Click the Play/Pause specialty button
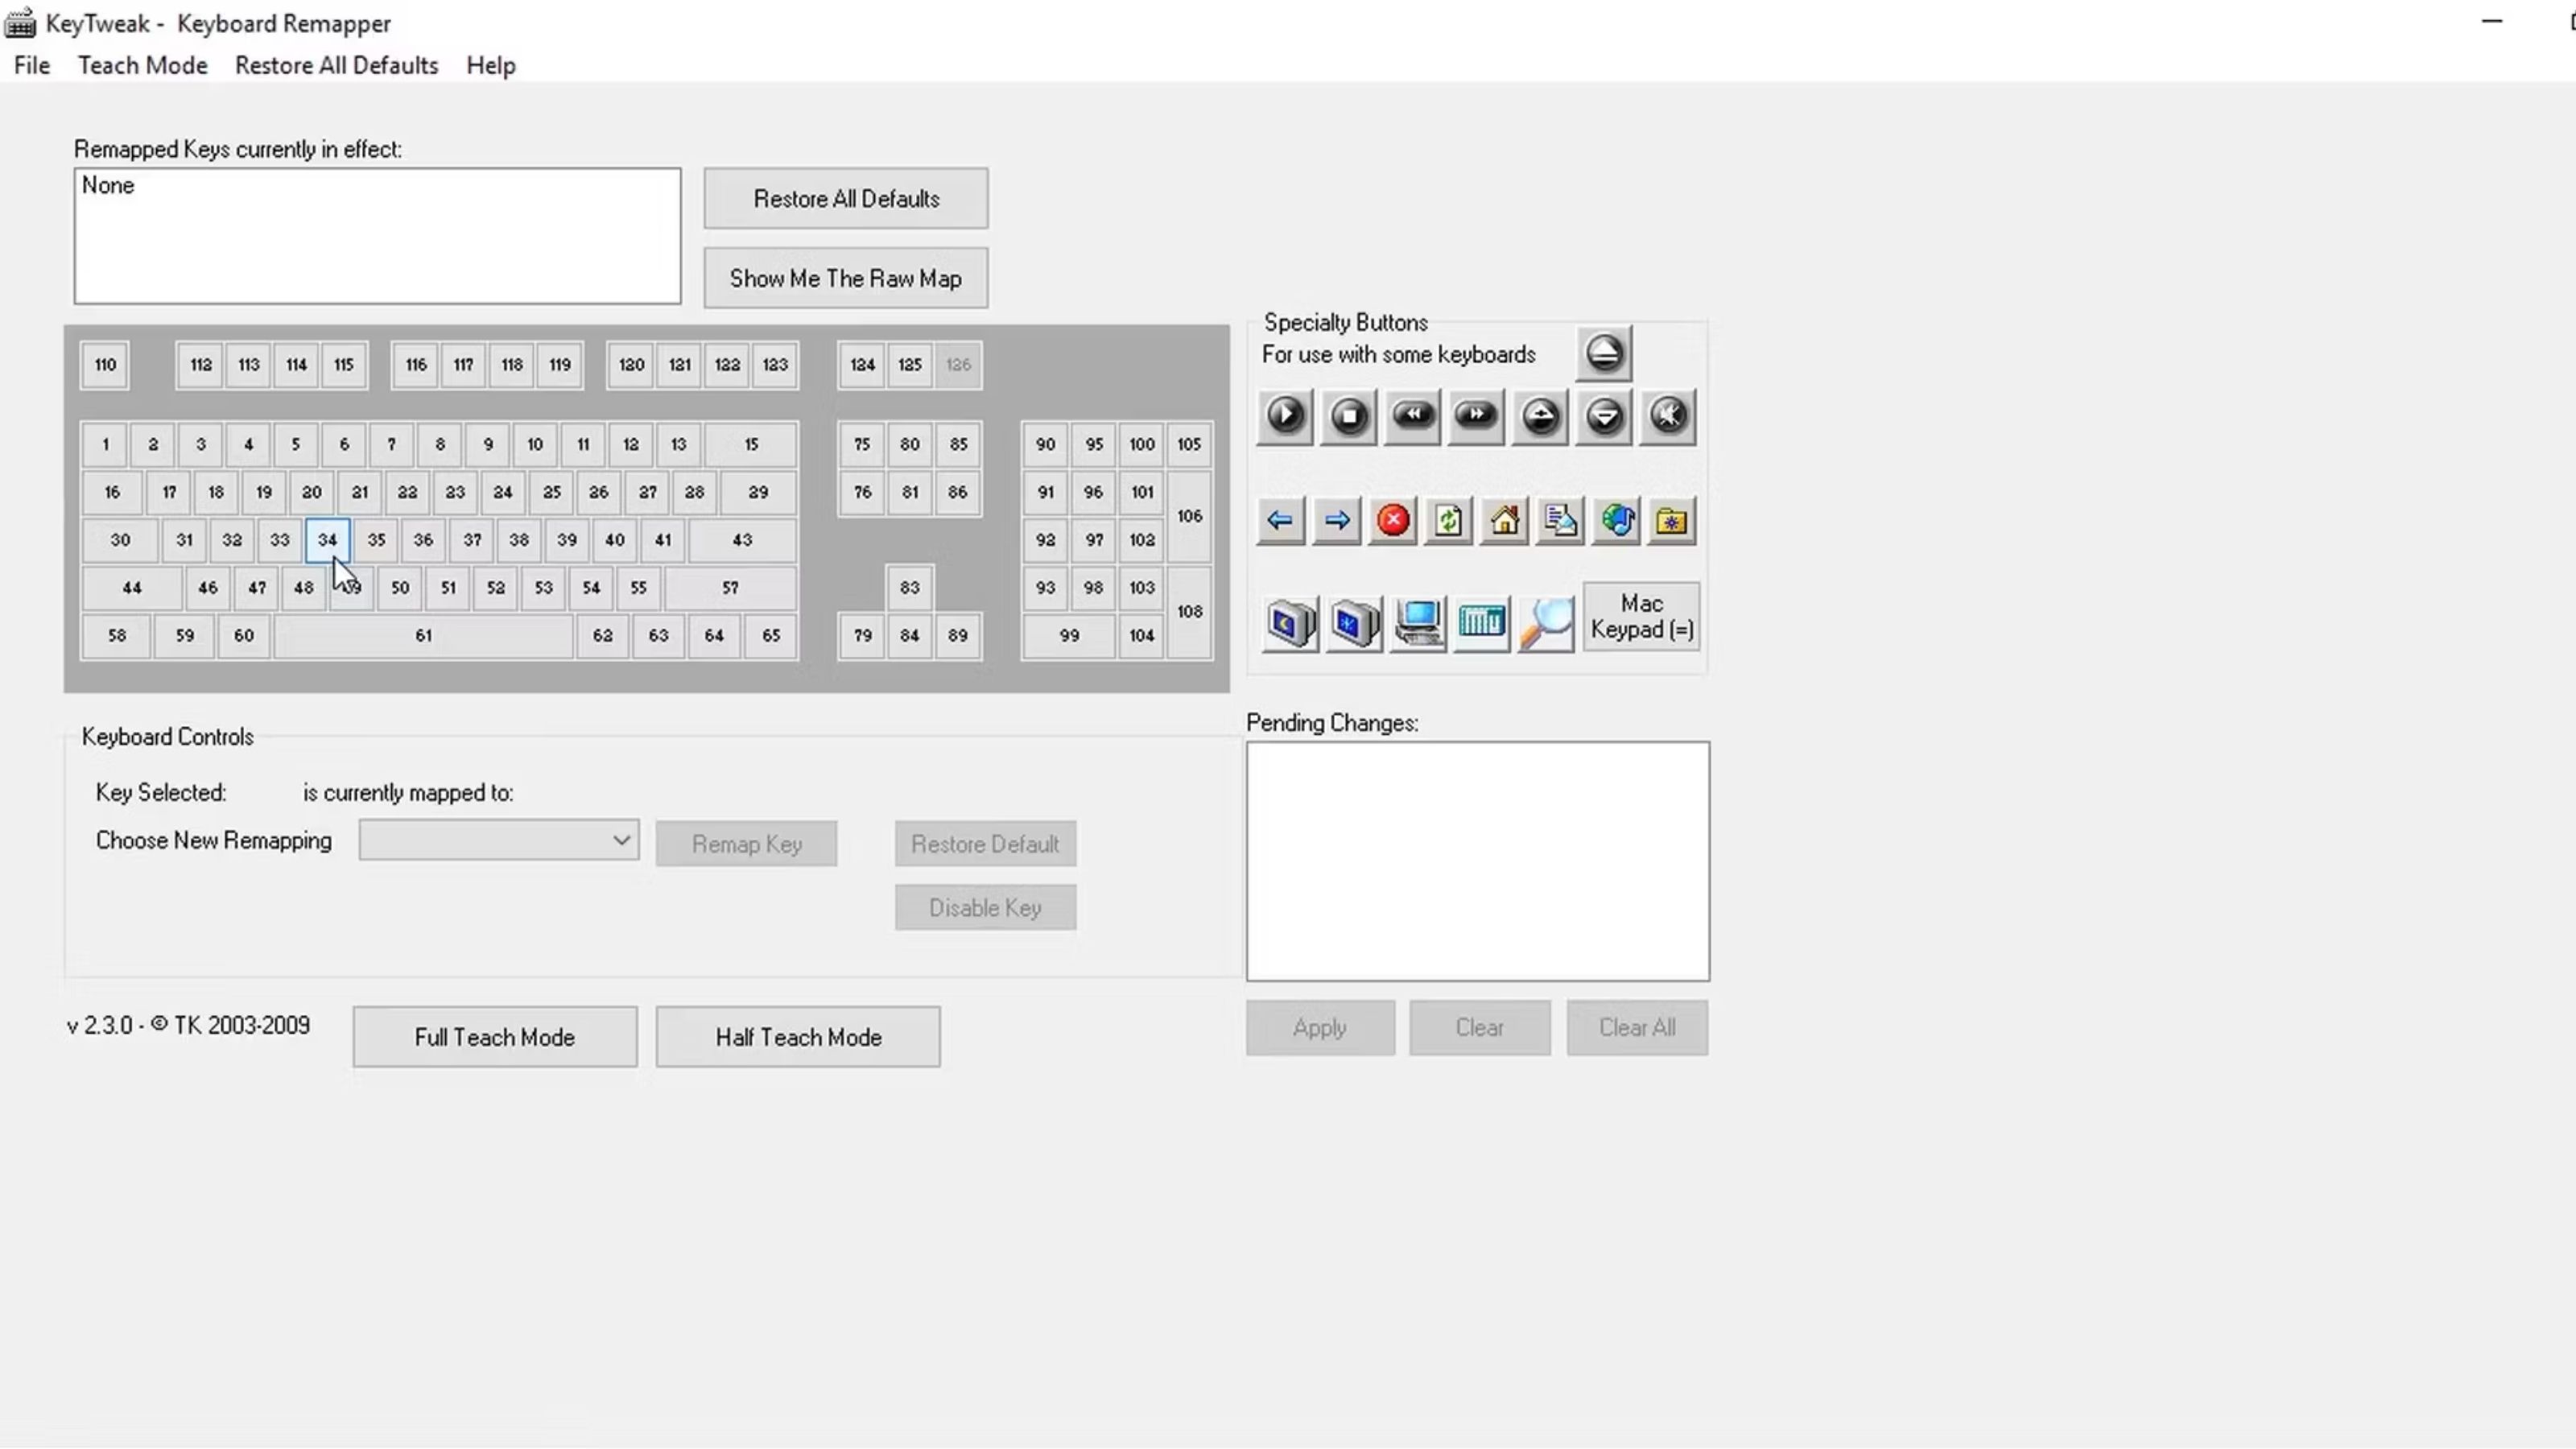The image size is (2576, 1449). click(1286, 415)
